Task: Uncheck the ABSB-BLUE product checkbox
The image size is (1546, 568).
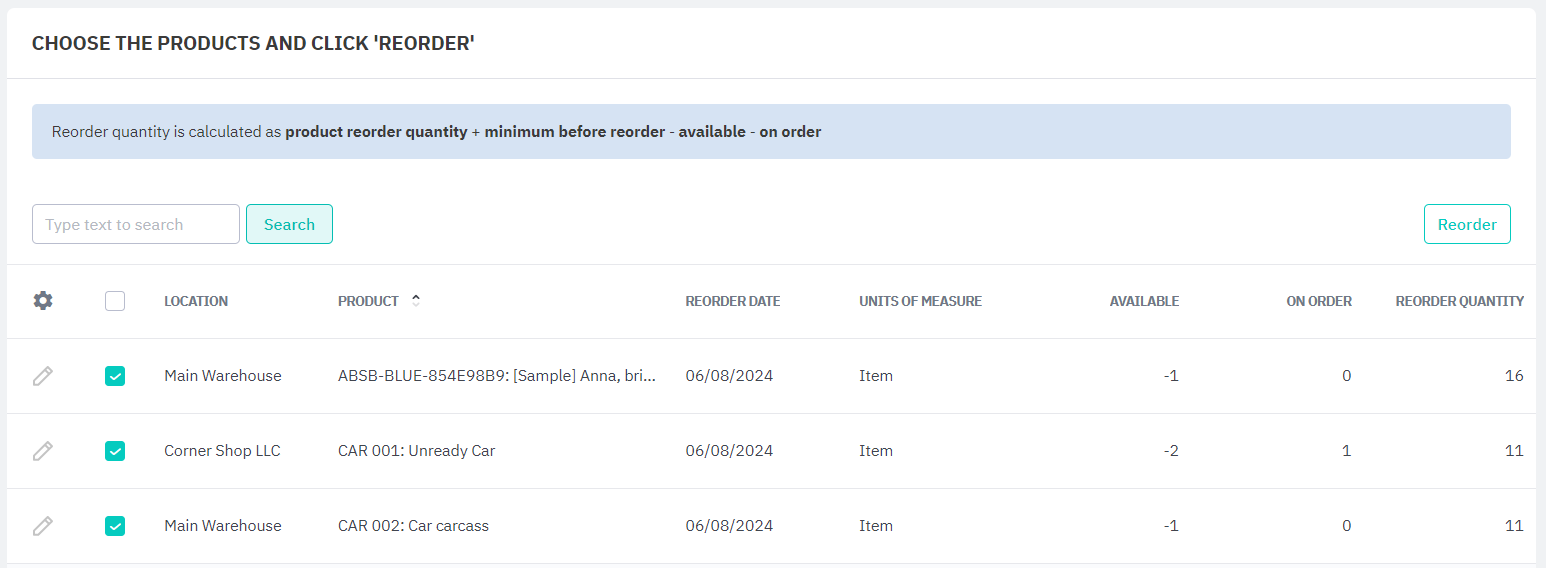Action: click(x=115, y=376)
